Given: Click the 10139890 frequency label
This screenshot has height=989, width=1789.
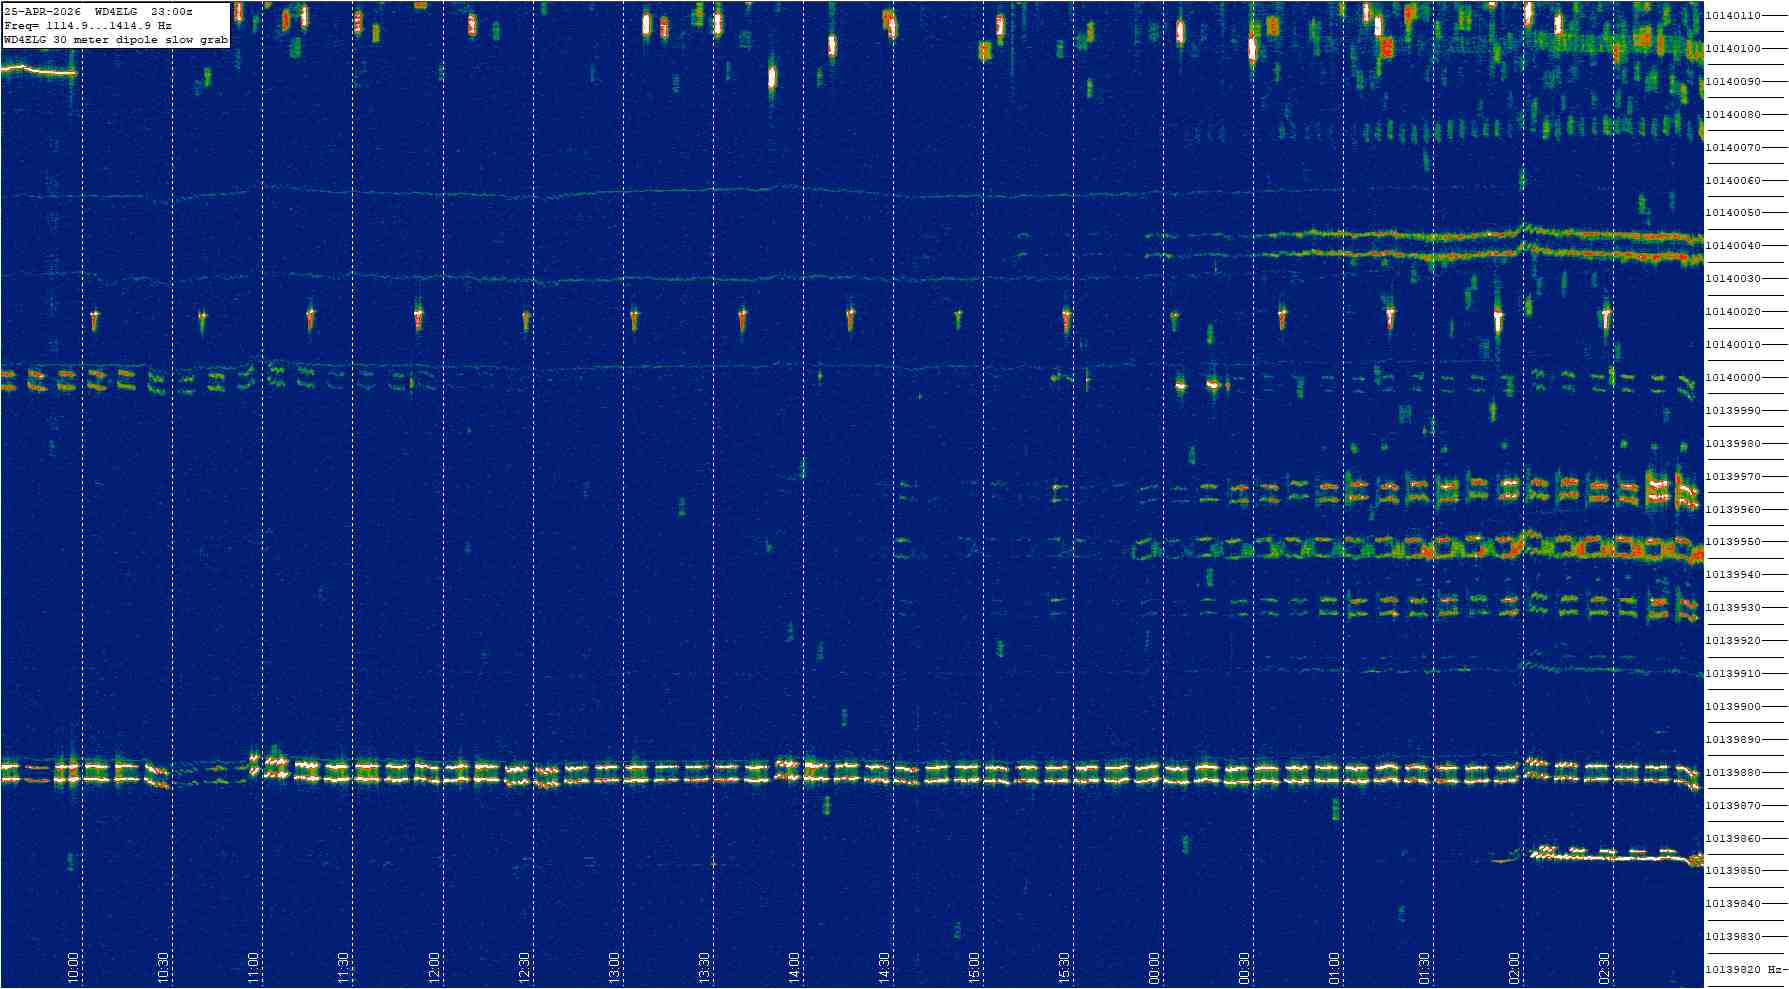Looking at the screenshot, I should pos(1733,740).
